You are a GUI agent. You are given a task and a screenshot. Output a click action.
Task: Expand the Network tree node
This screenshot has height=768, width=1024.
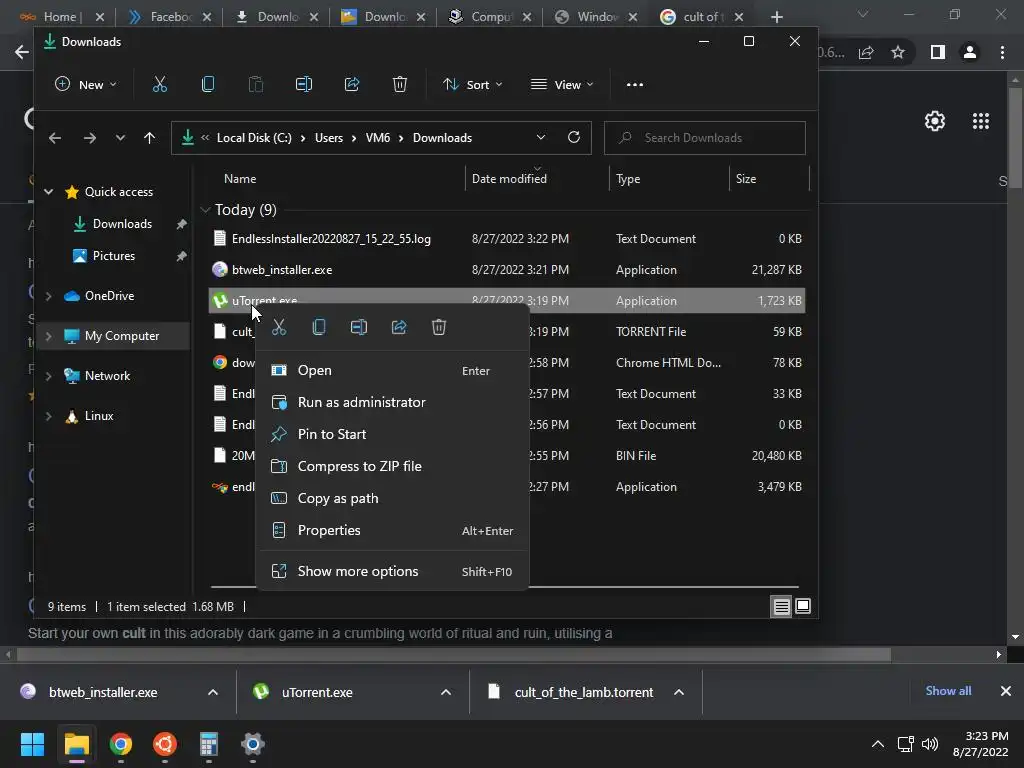pos(48,376)
